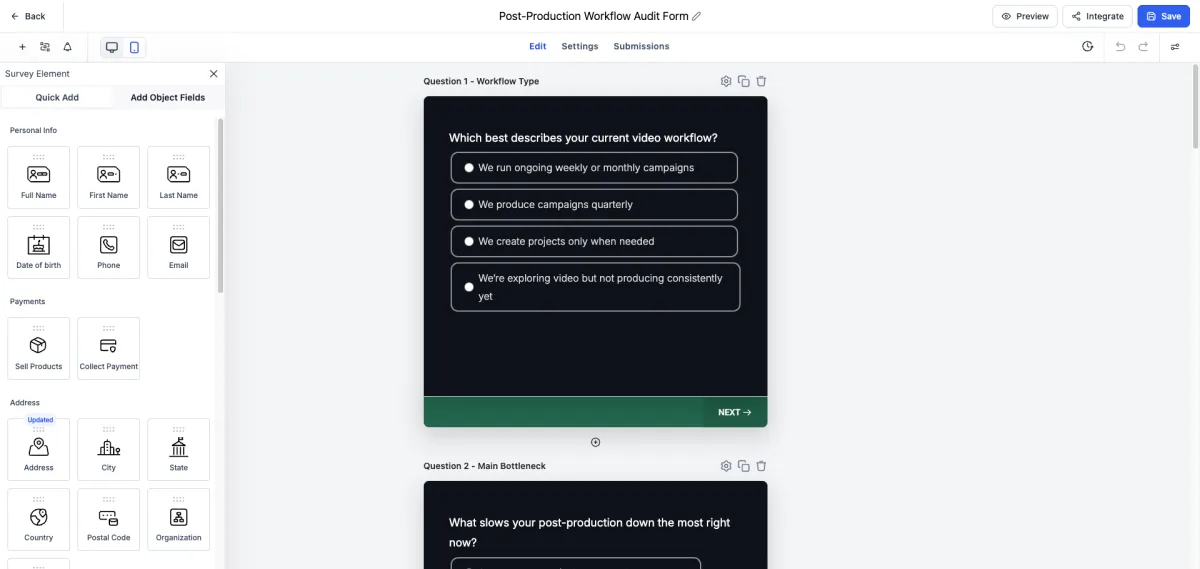Image resolution: width=1200 pixels, height=569 pixels.
Task: Close the Survey Element panel
Action: pos(213,74)
